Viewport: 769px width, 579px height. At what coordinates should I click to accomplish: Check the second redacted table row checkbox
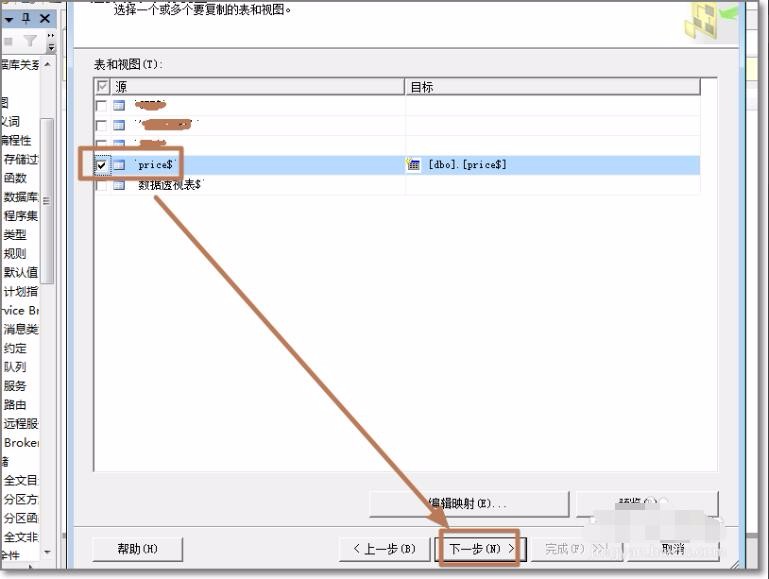tap(101, 126)
